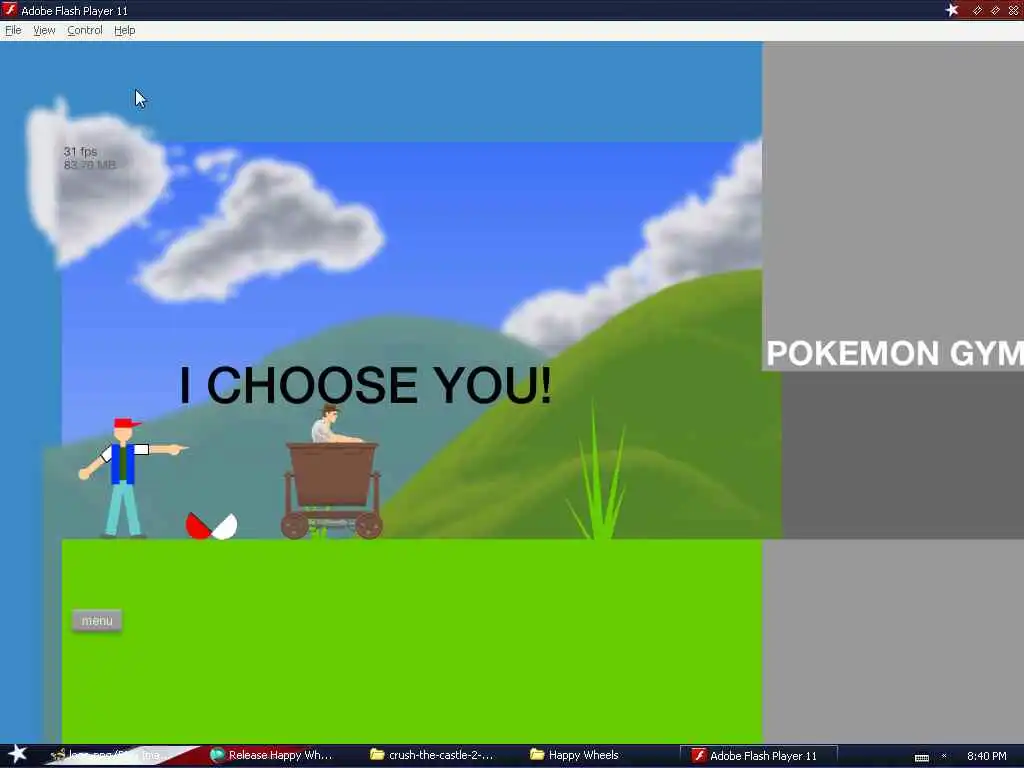Screen dimensions: 1024x768
Task: Click the Flash icon on taskbar button
Action: tap(699, 756)
